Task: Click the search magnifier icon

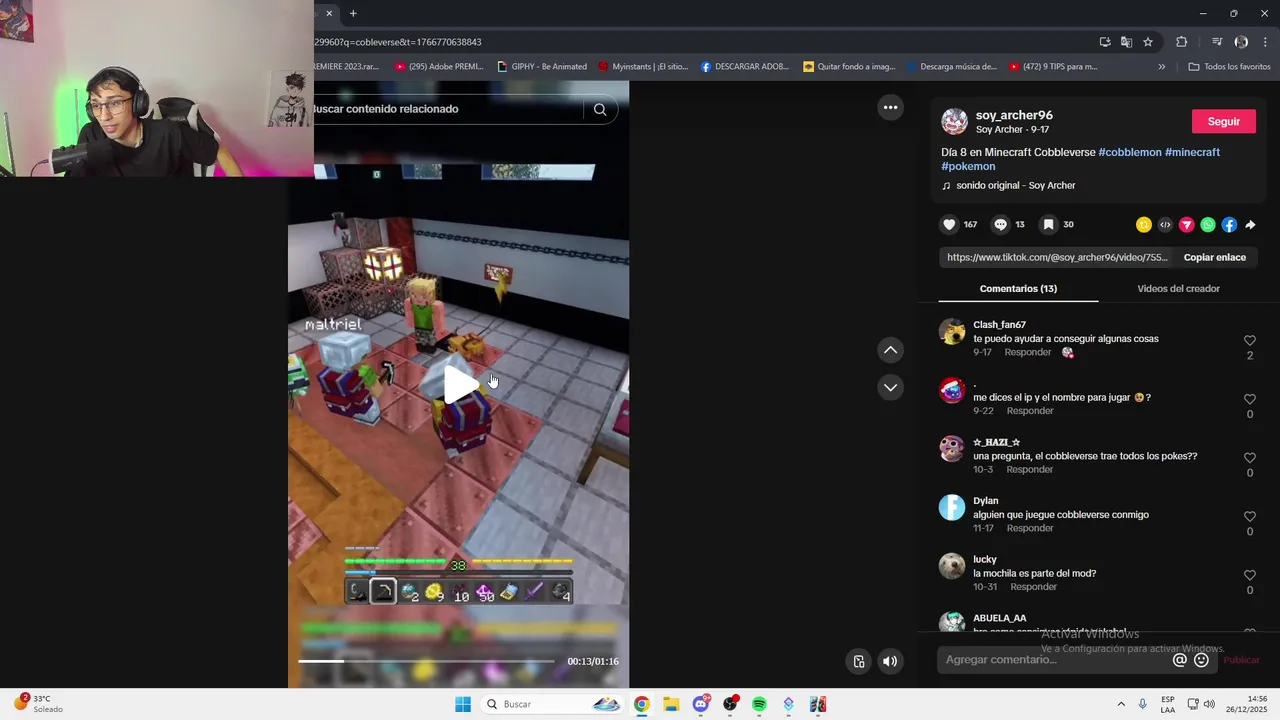Action: pyautogui.click(x=600, y=109)
